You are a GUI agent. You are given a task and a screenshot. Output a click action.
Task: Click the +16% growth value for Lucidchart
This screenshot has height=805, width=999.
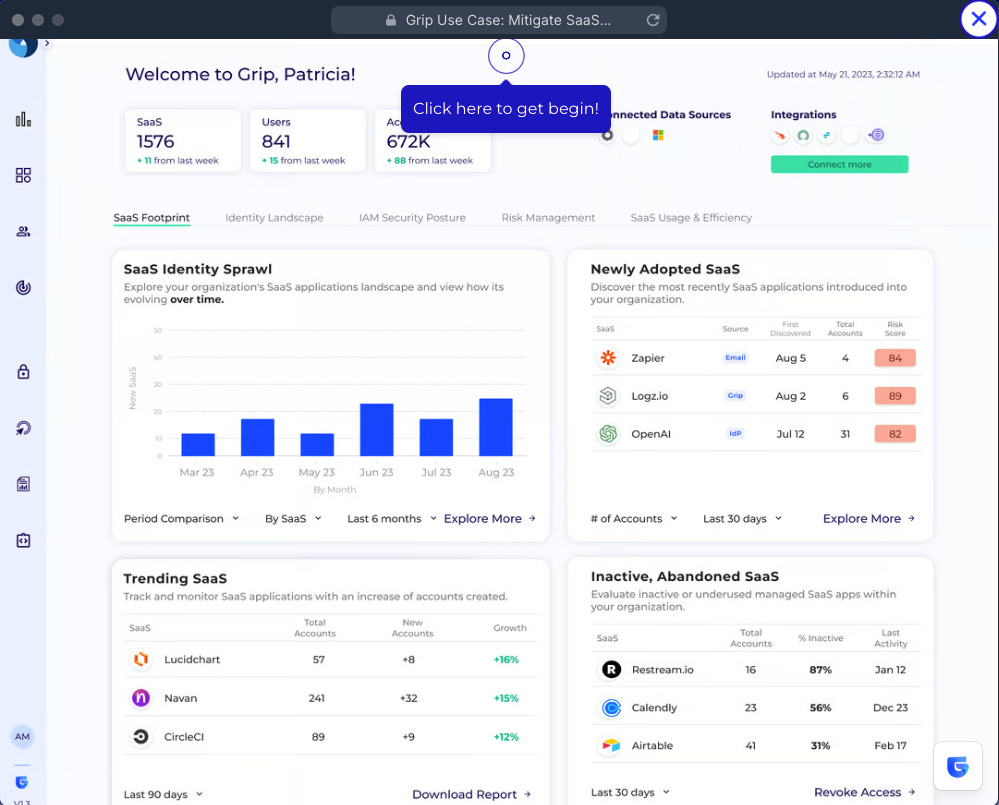click(507, 660)
